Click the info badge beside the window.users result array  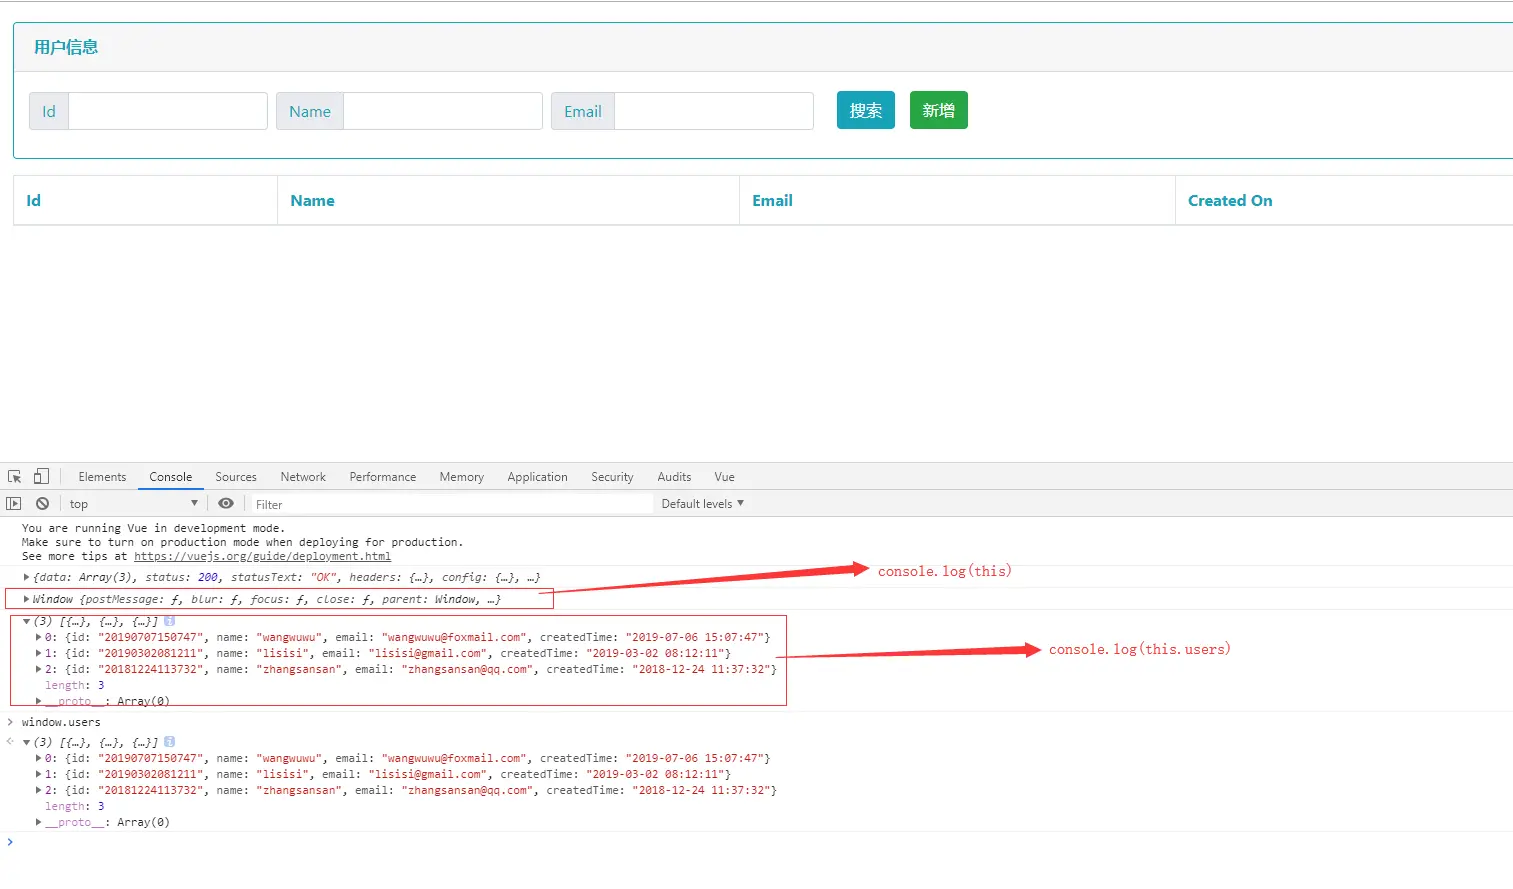coord(169,742)
